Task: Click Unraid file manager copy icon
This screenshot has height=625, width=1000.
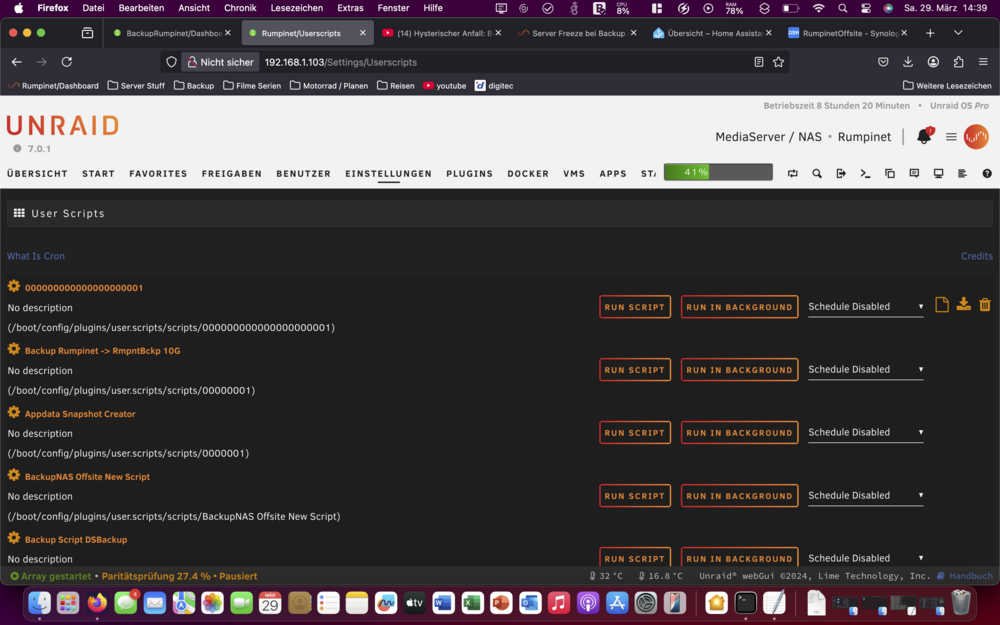Action: click(x=890, y=173)
